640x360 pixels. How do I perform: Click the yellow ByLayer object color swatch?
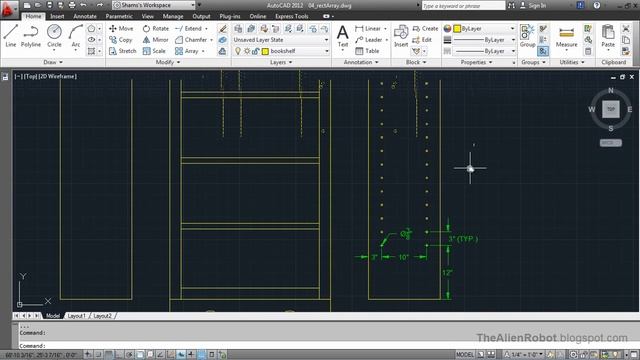tap(457, 29)
